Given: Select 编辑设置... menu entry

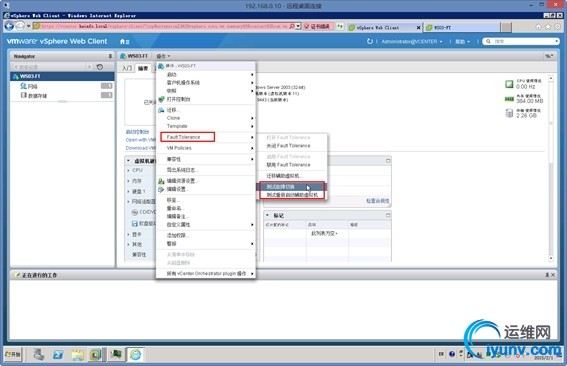Looking at the screenshot, I should (206, 189).
